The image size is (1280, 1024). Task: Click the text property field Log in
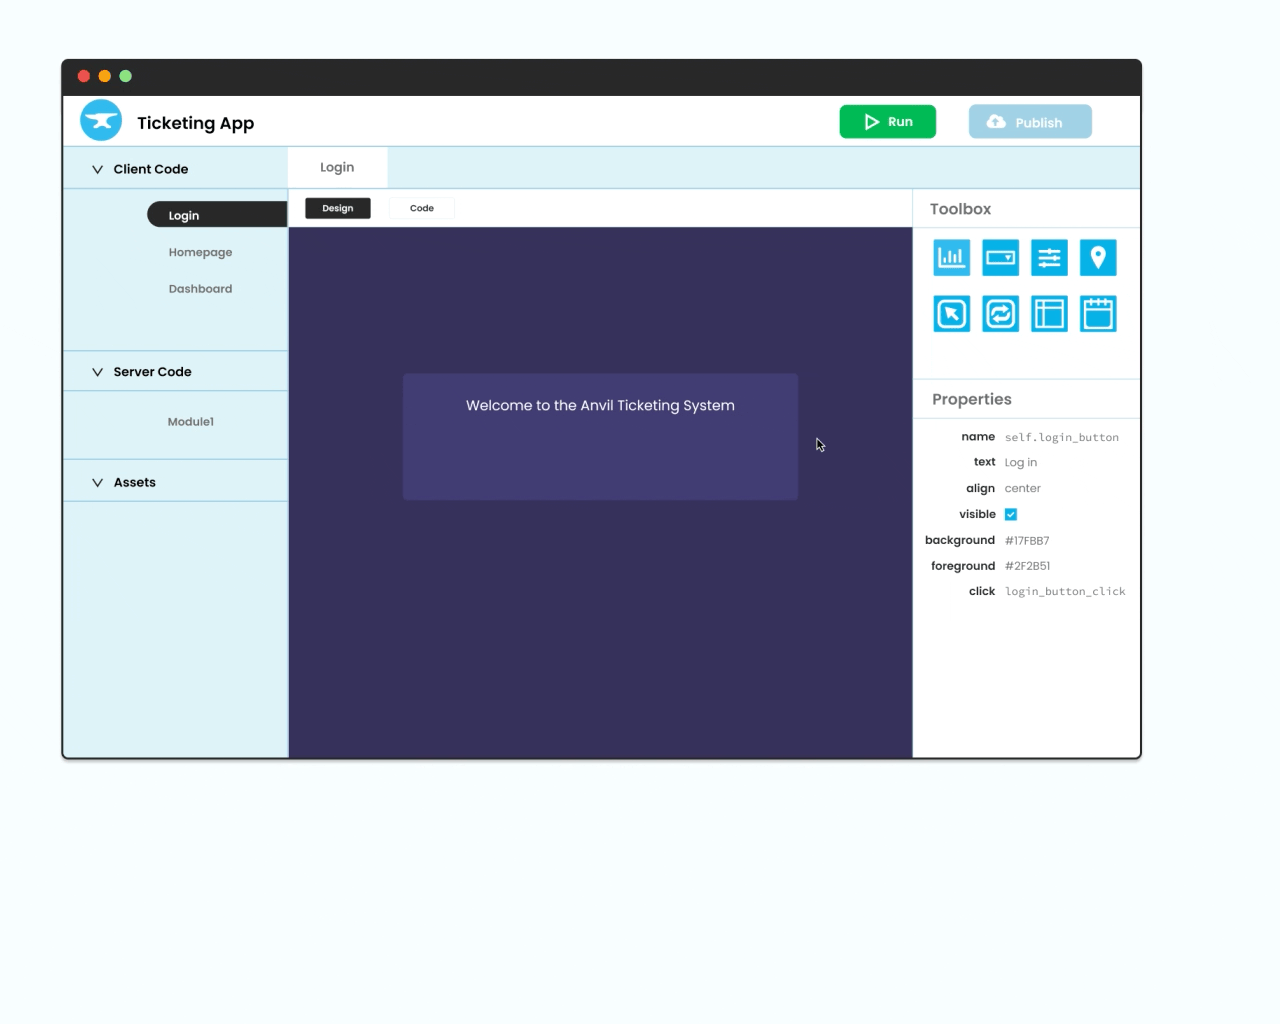[x=1021, y=462]
